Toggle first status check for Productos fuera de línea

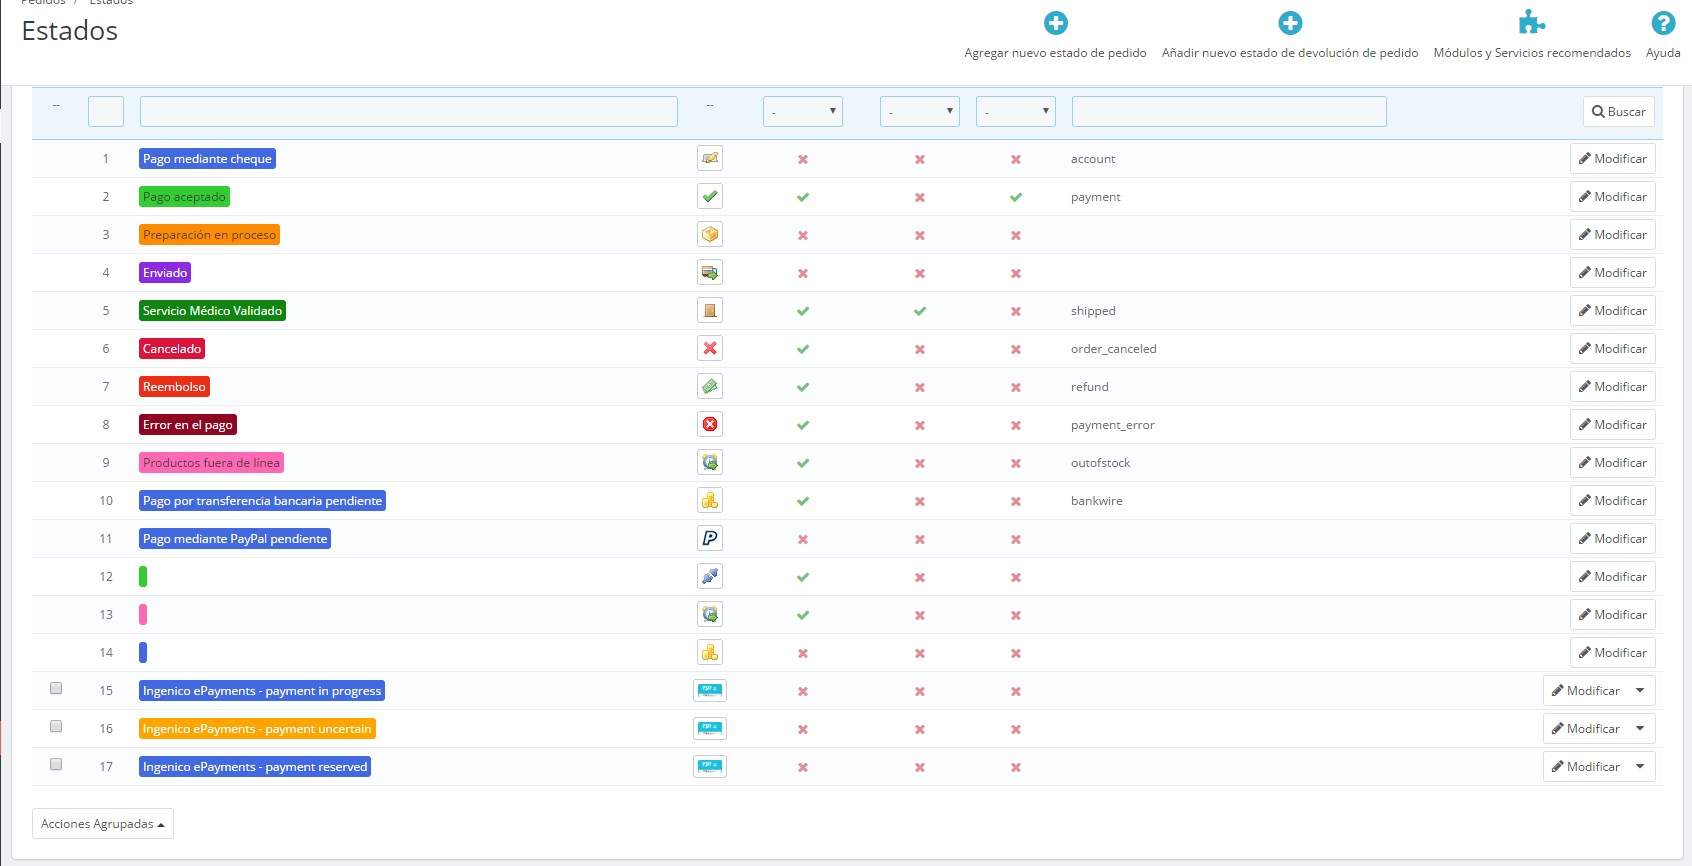tap(803, 463)
